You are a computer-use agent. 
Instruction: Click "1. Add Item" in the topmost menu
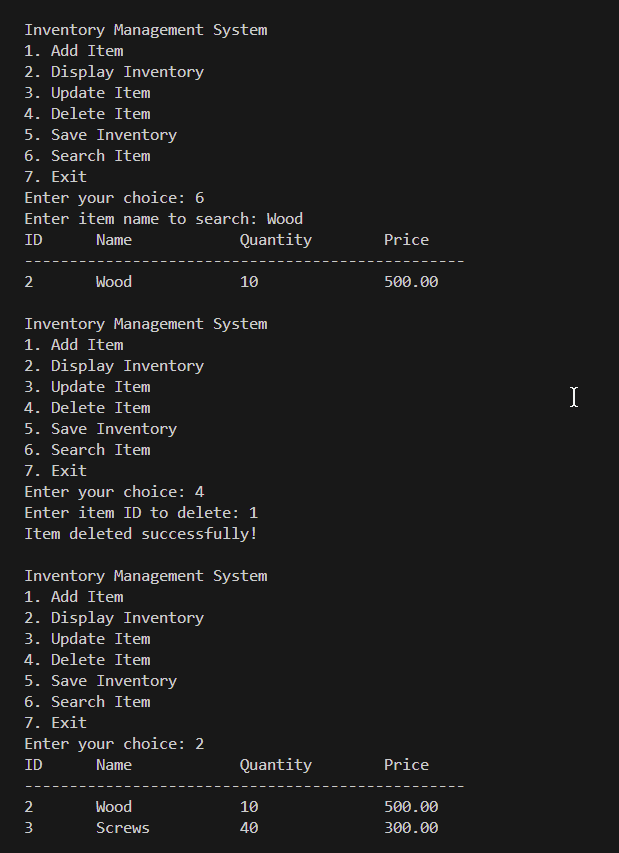tap(74, 51)
